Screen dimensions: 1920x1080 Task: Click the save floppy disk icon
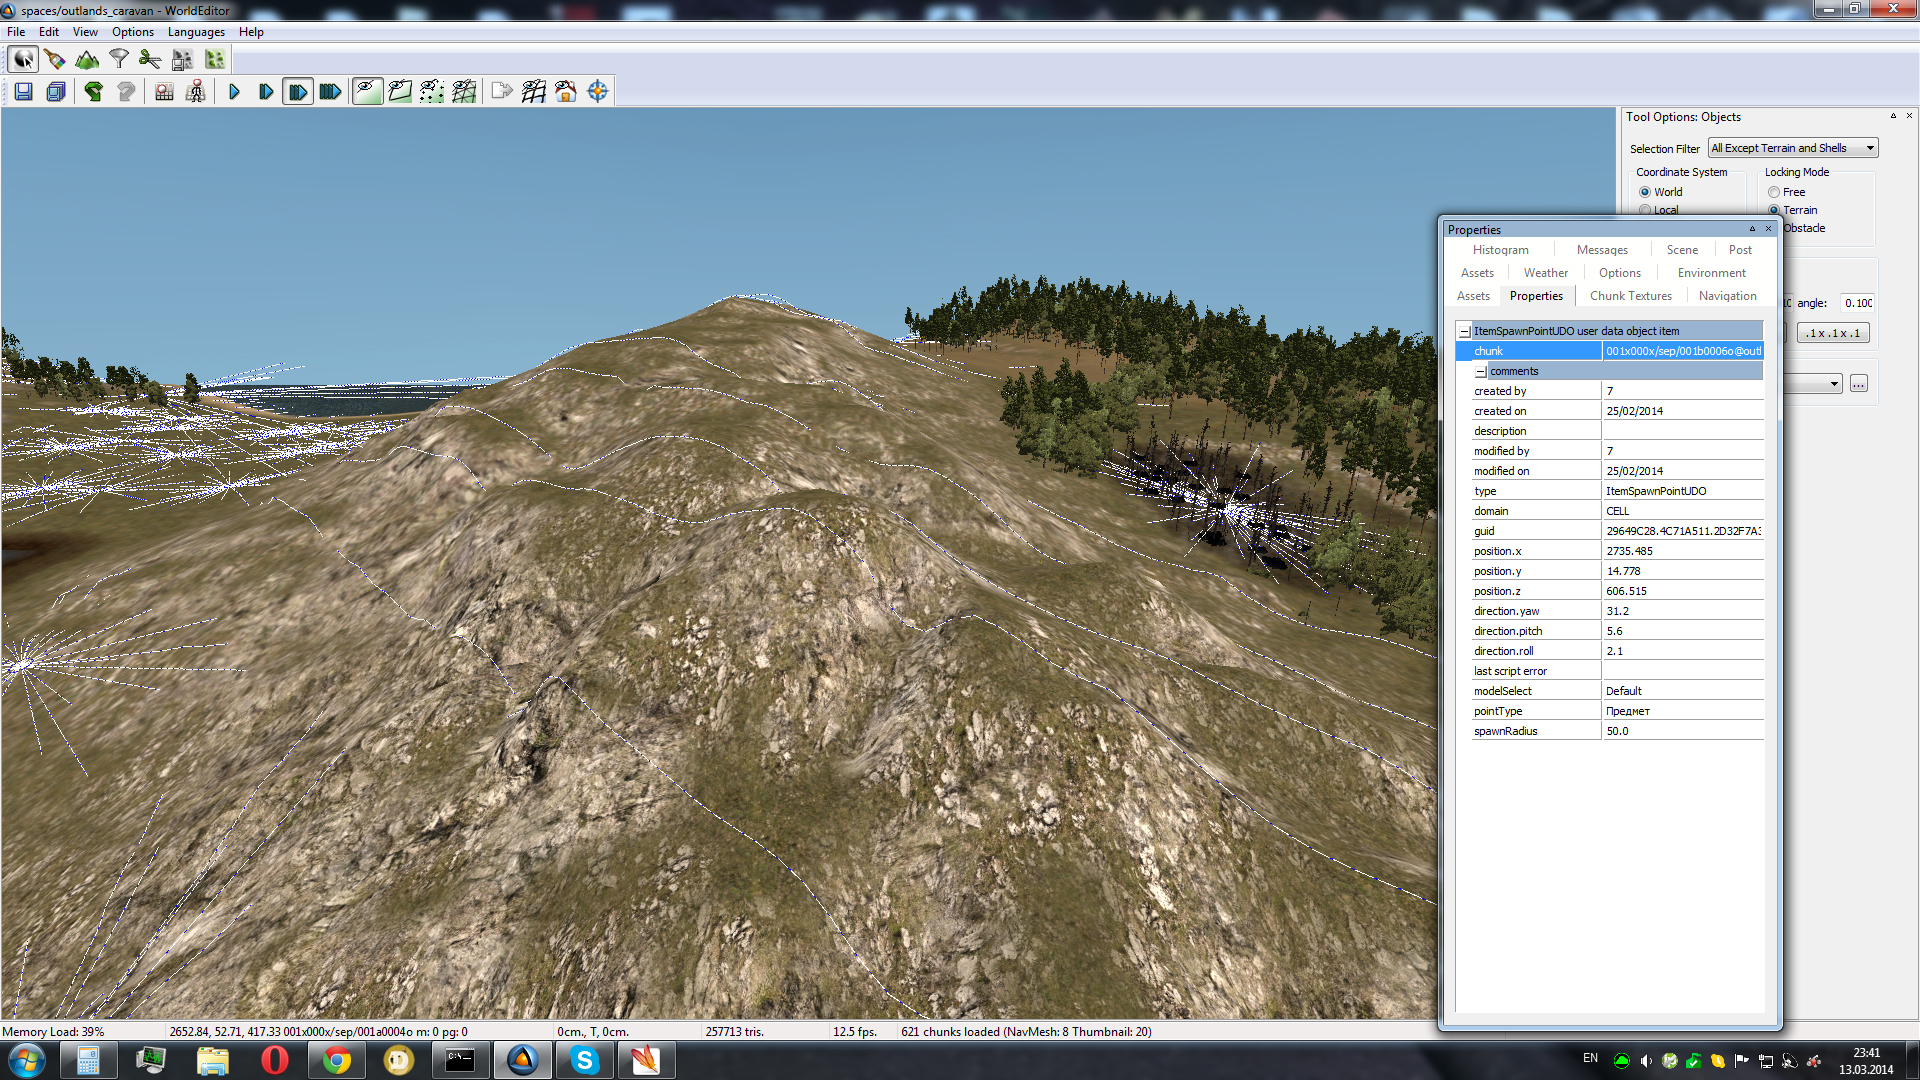pos(24,92)
